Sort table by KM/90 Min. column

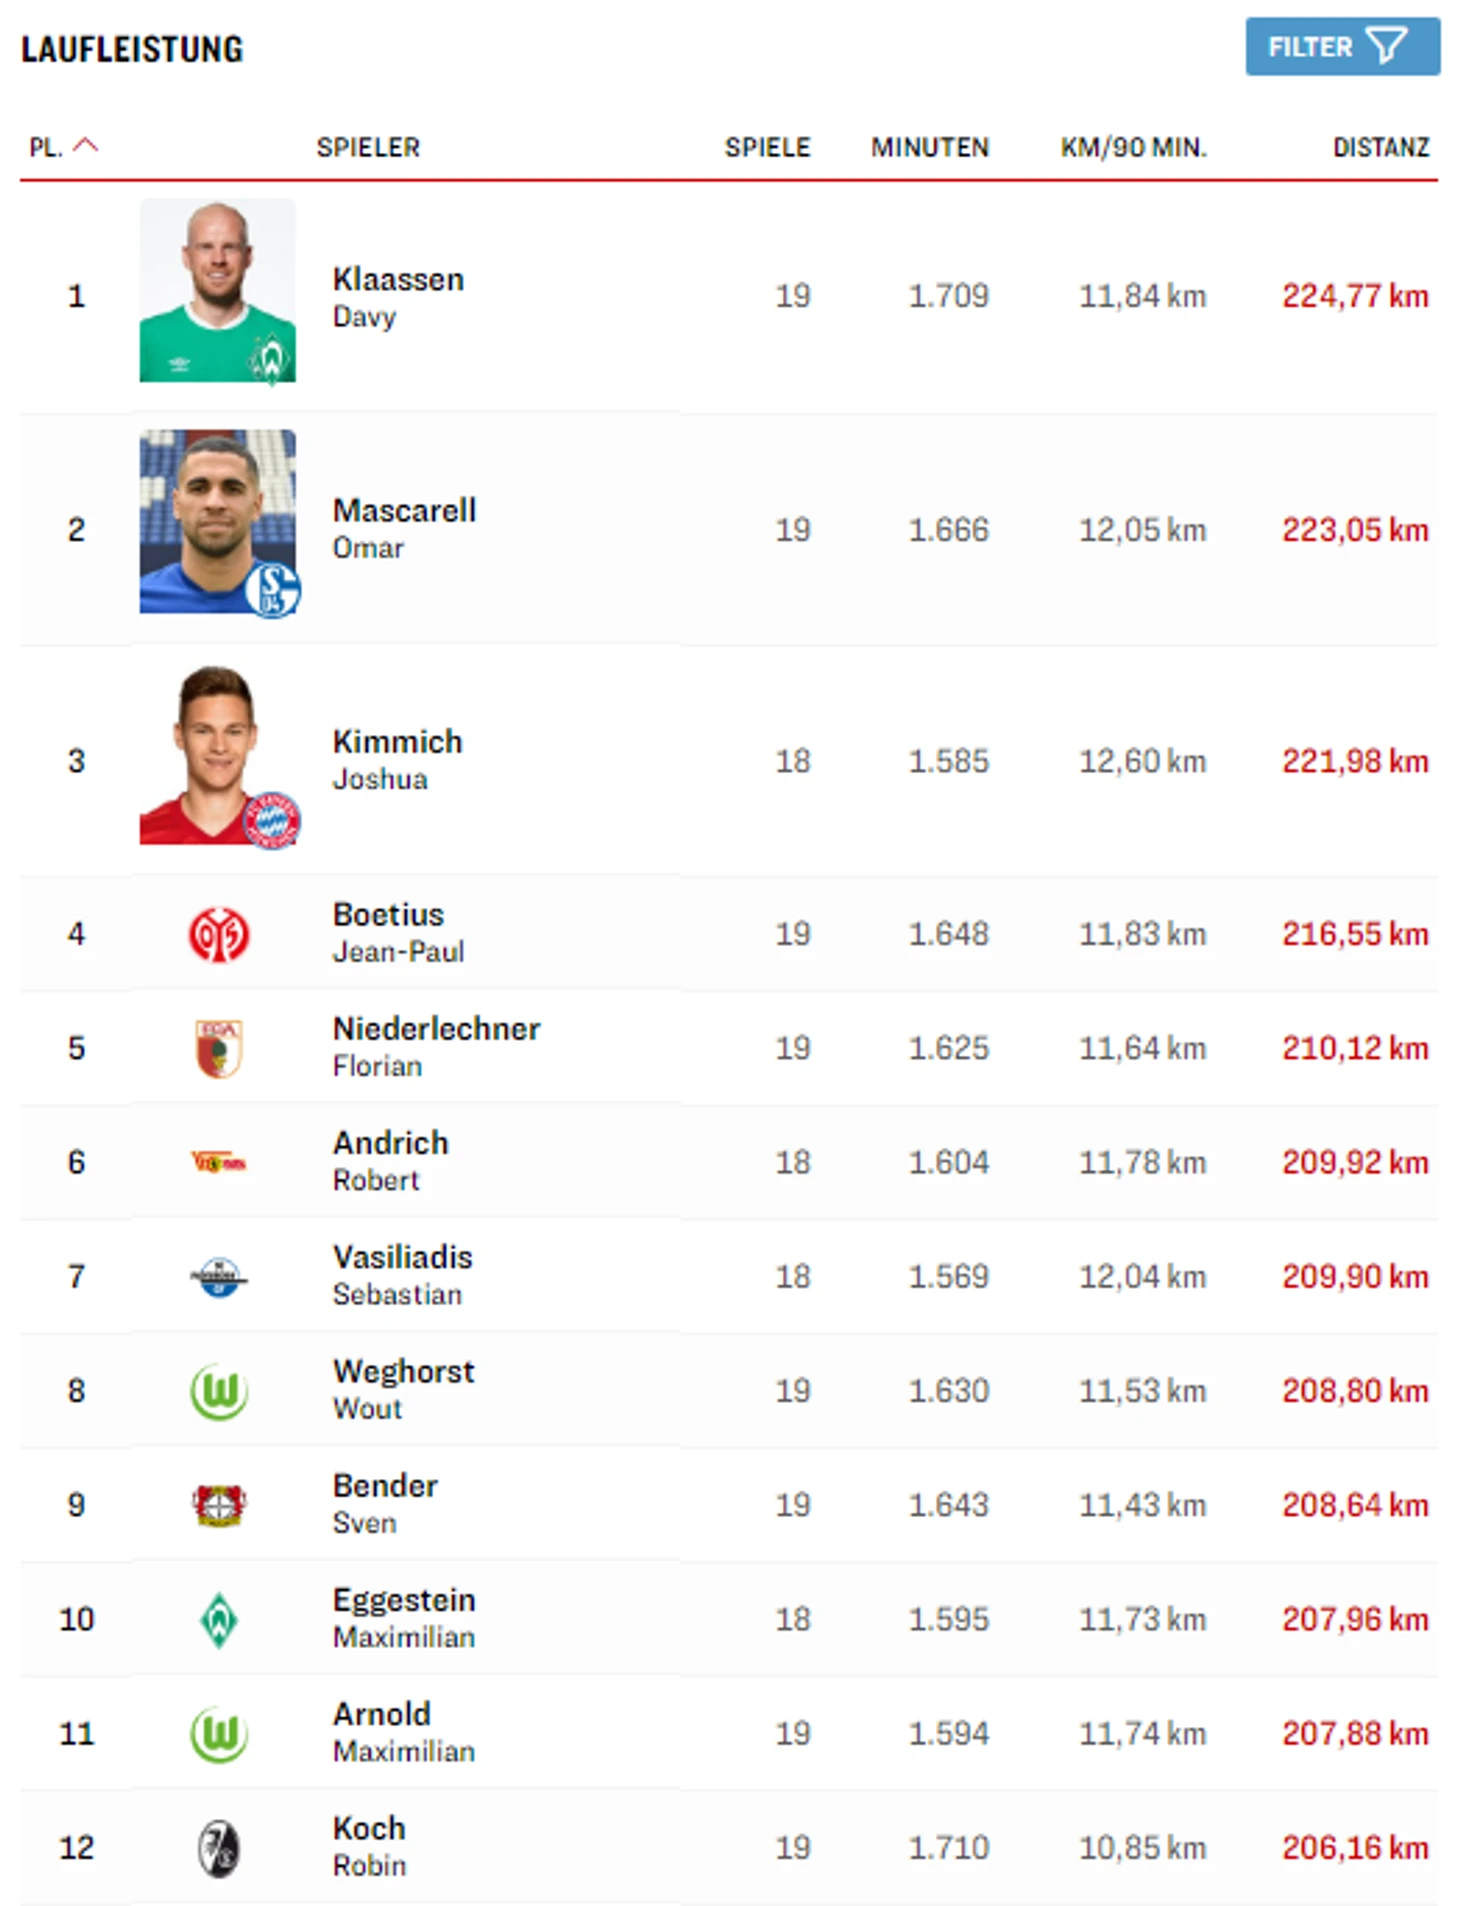tap(1133, 148)
